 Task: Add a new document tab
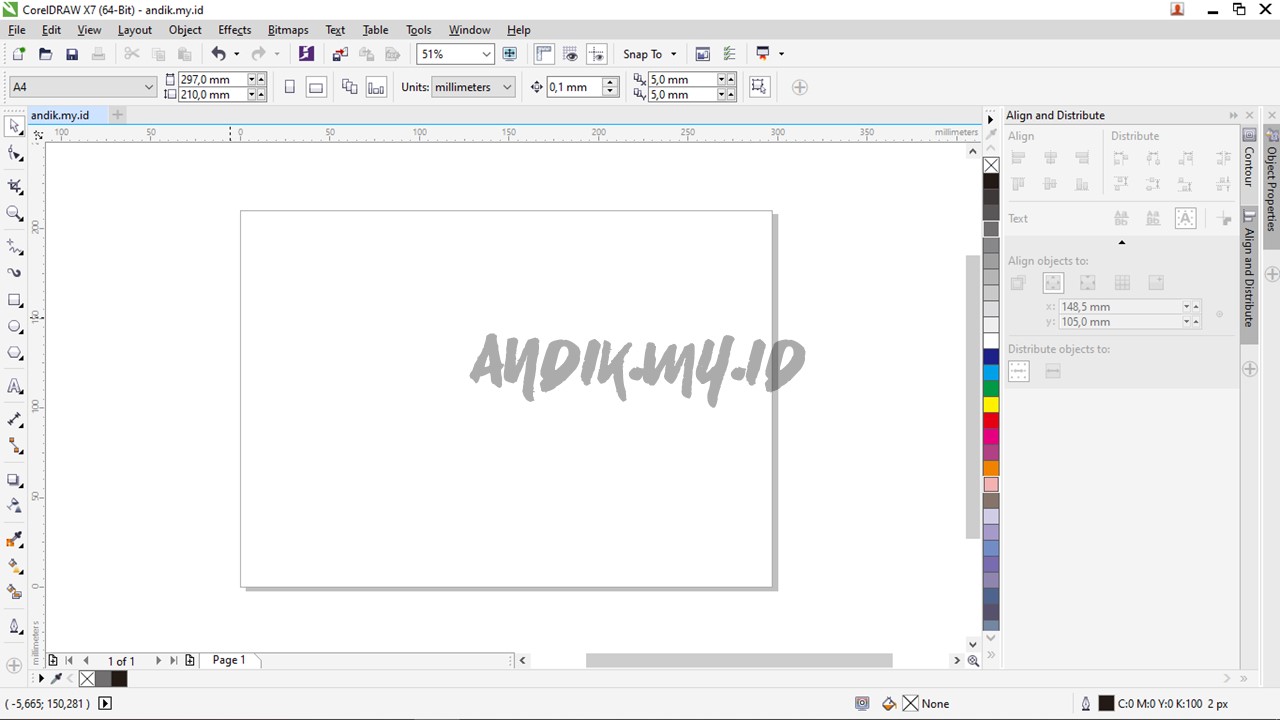[117, 115]
